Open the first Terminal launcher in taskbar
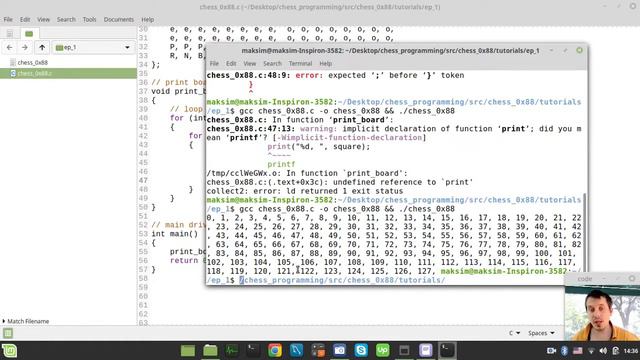Image resolution: width=640 pixels, height=360 pixels. click(x=253, y=351)
